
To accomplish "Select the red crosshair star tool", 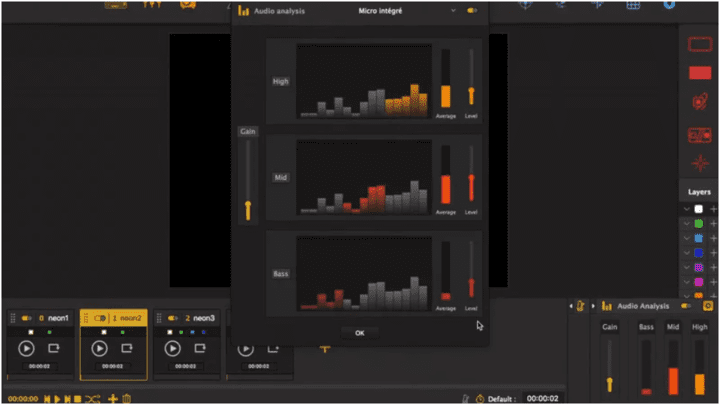I will pyautogui.click(x=700, y=163).
